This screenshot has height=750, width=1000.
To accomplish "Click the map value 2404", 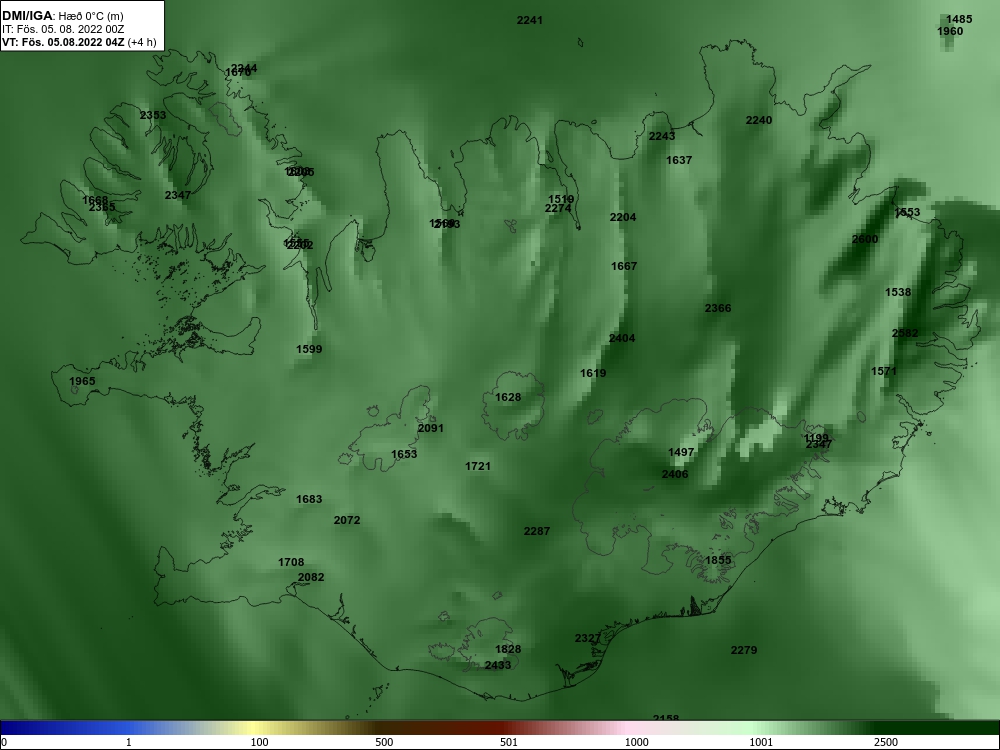I will pyautogui.click(x=622, y=338).
